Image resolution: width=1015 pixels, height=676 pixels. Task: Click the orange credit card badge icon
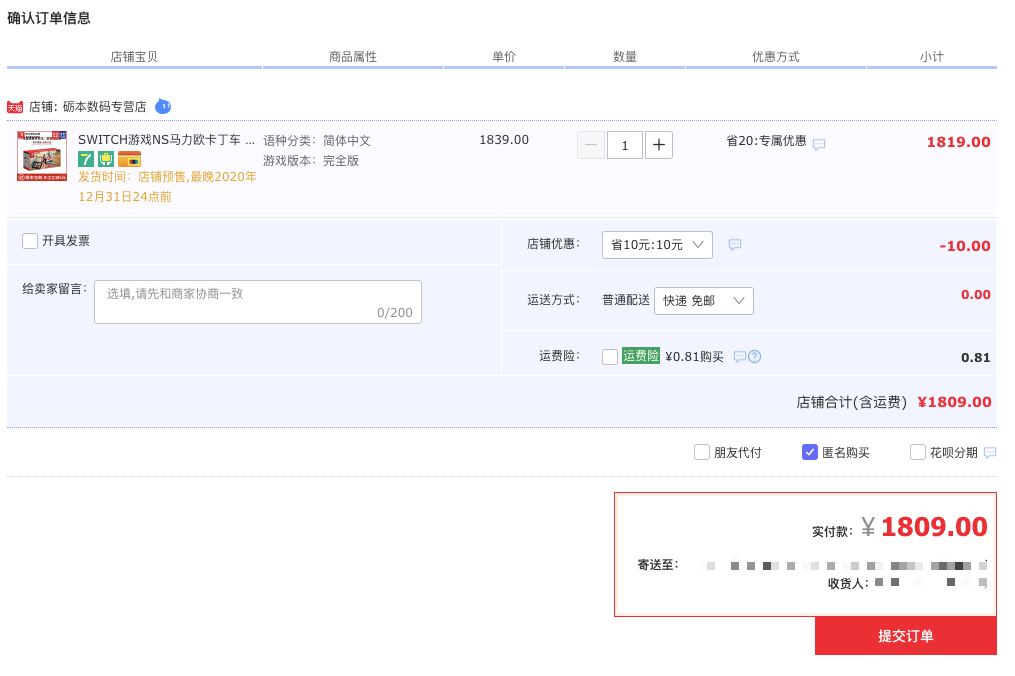129,159
